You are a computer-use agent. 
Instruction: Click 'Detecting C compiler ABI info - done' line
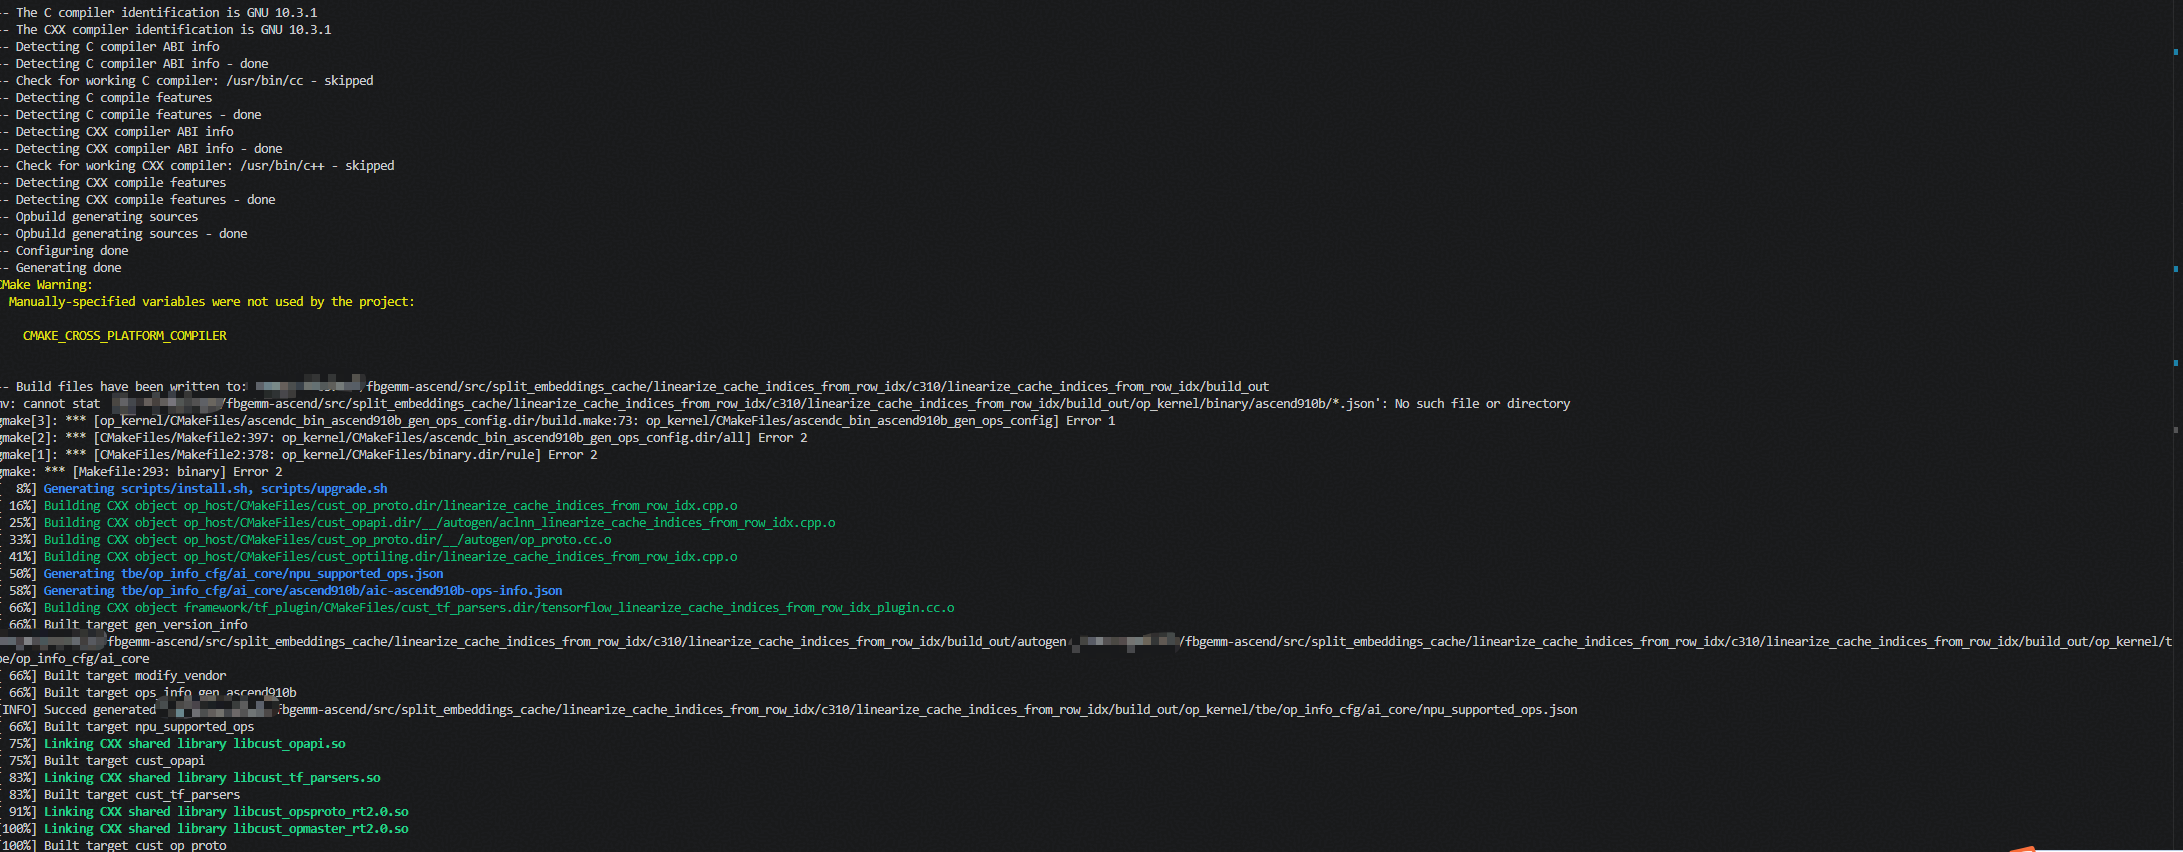pos(134,64)
